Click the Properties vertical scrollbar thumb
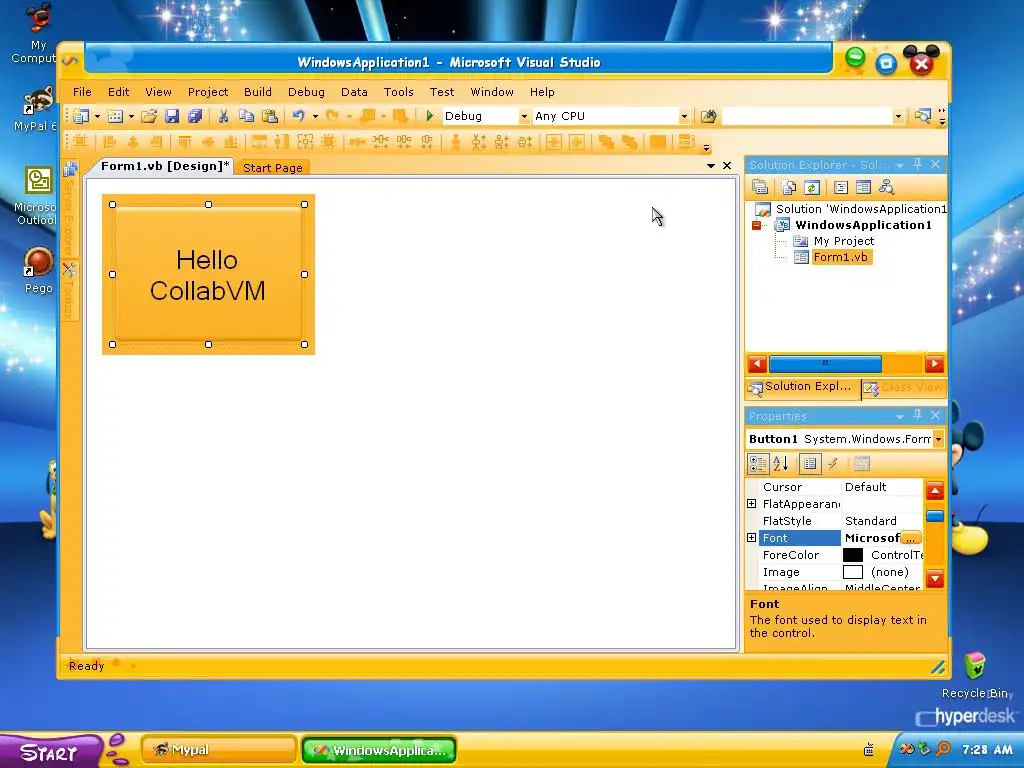Image resolution: width=1024 pixels, height=768 pixels. 935,516
